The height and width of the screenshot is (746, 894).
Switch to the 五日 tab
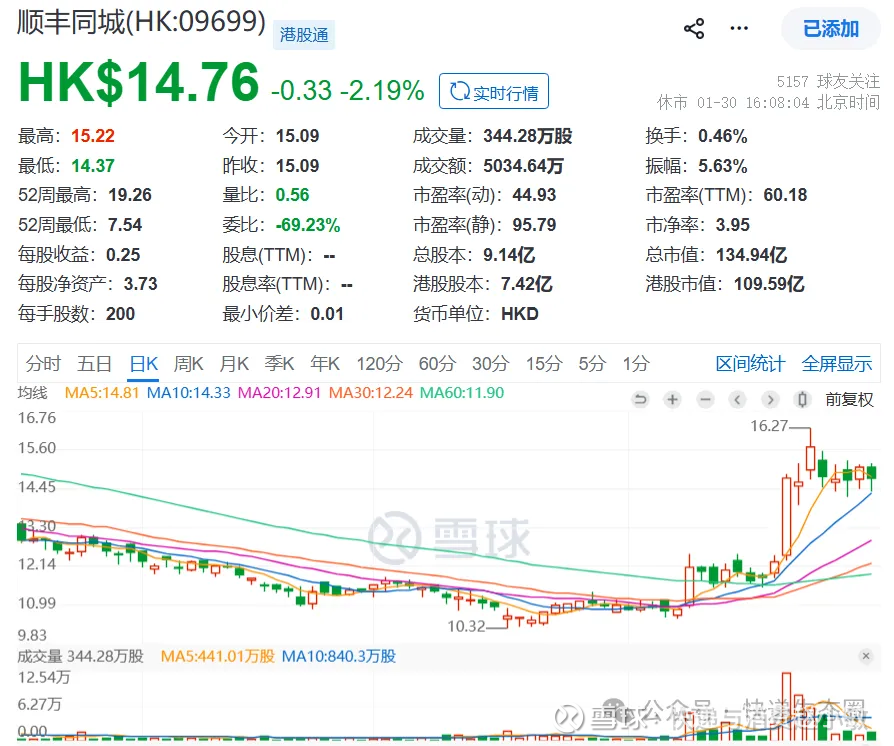94,363
